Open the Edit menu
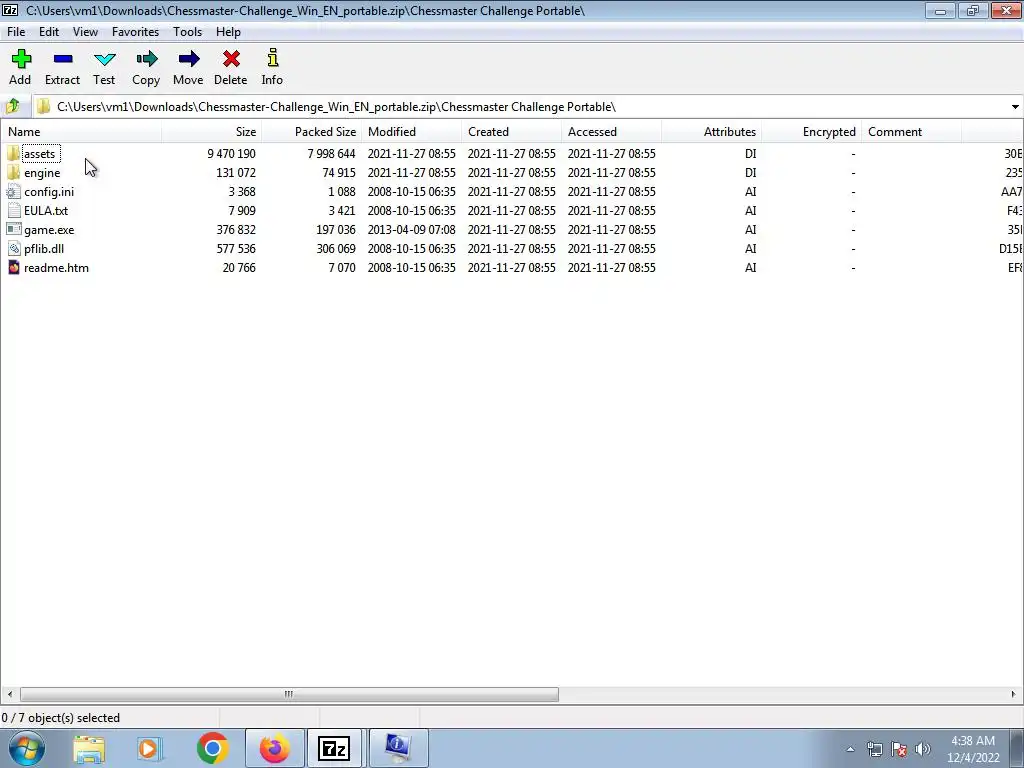 [49, 31]
